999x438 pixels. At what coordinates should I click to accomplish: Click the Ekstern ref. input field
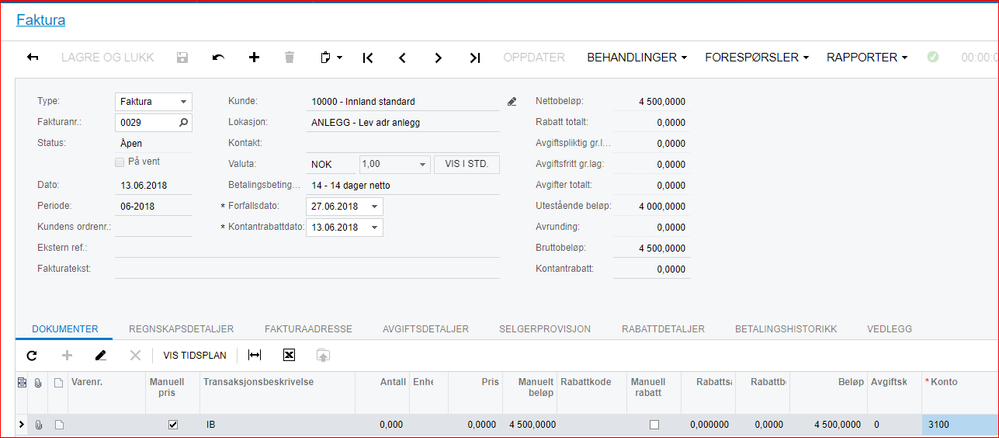tap(307, 248)
